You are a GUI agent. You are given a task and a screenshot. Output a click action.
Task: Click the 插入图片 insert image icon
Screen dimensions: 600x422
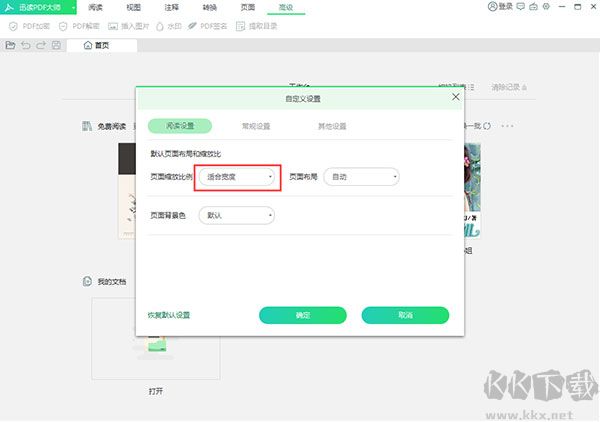(x=112, y=26)
